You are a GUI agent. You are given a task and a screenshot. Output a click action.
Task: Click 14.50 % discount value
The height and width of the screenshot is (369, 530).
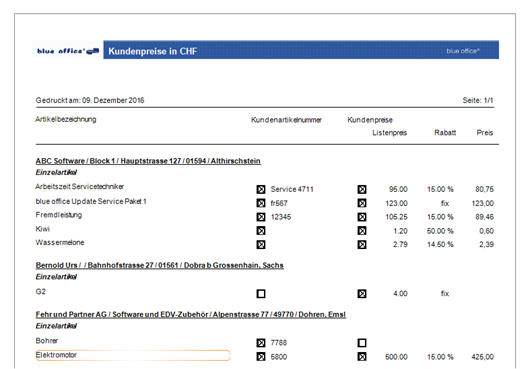click(x=440, y=244)
